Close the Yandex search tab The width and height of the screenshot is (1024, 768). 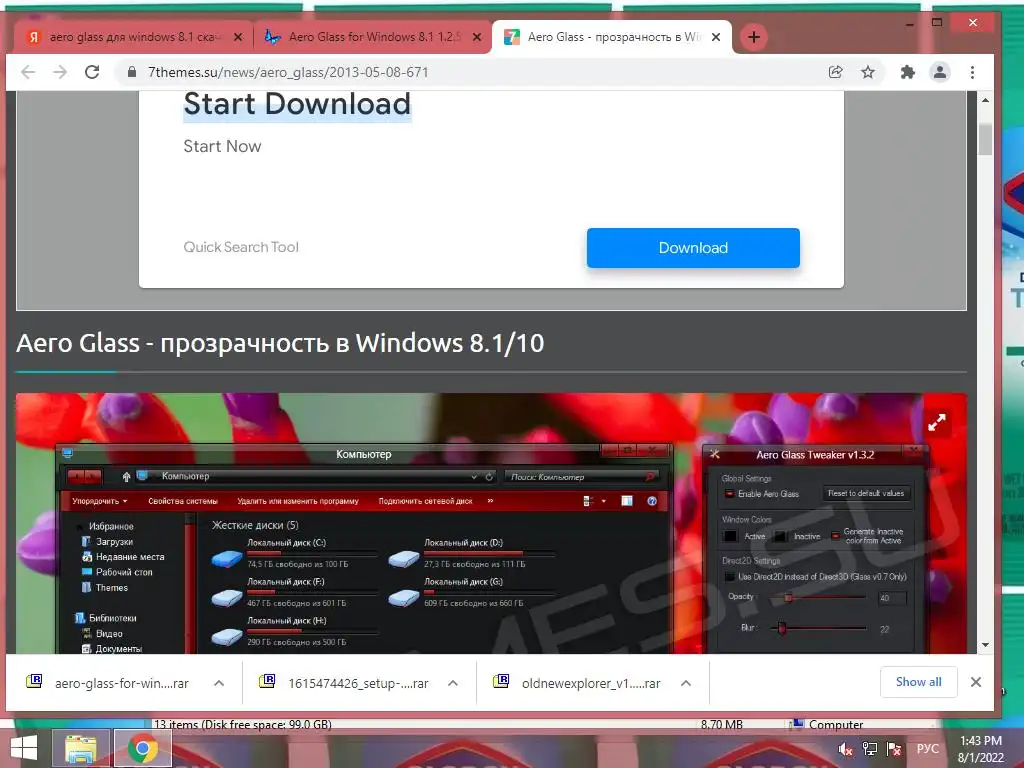coord(238,37)
